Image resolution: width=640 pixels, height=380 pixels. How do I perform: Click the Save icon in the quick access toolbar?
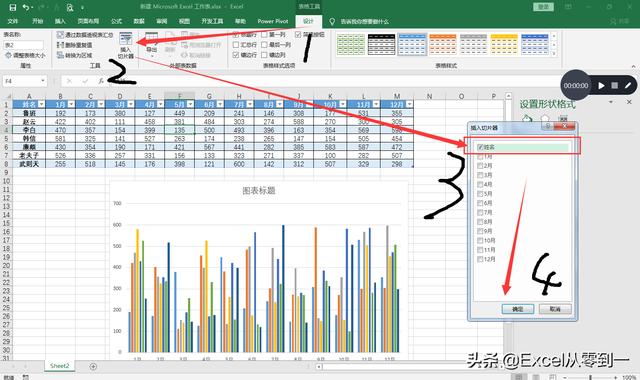[x=13, y=7]
